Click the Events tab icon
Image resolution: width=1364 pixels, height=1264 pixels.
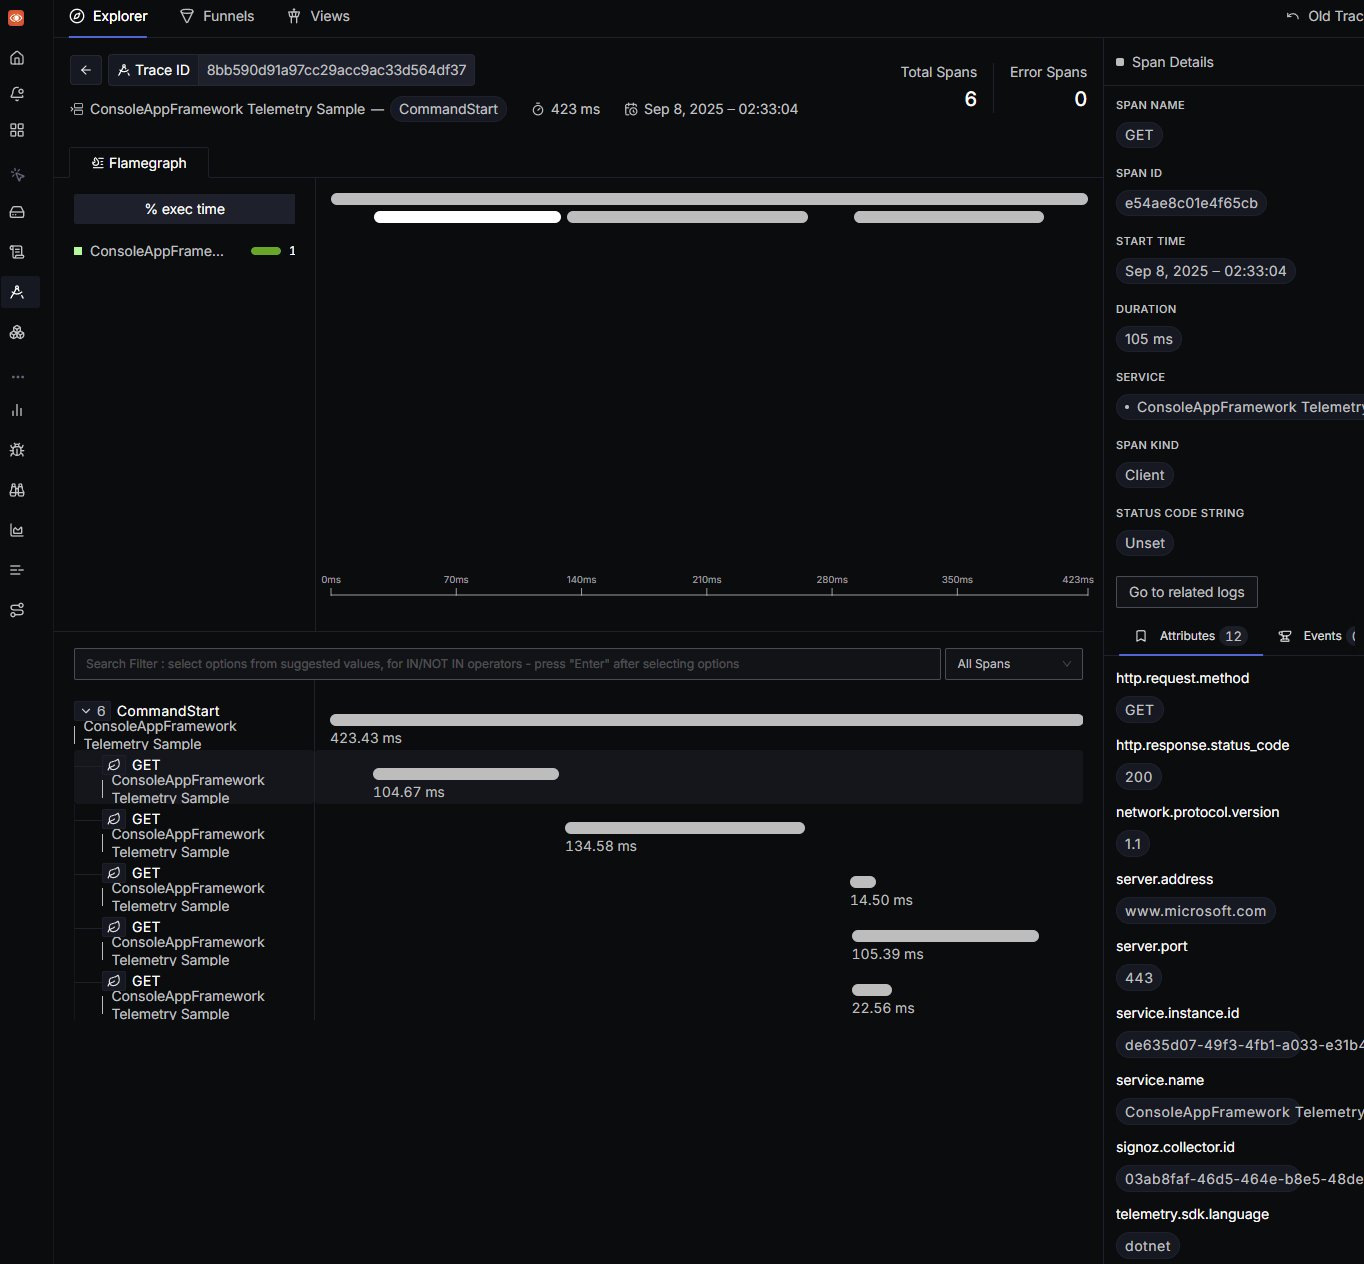click(x=1285, y=636)
